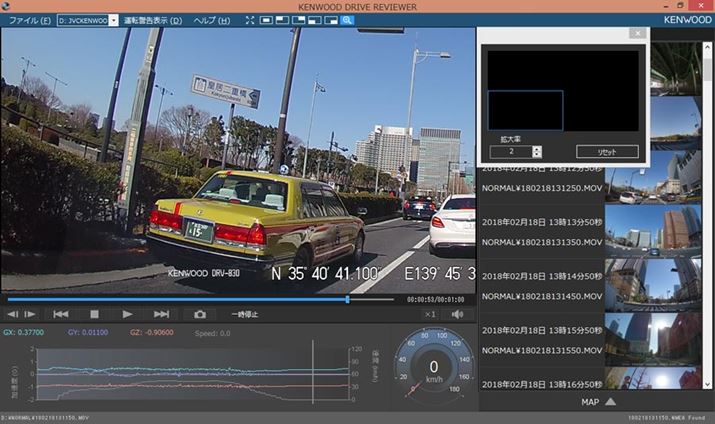Toggle the ×1 playback speed button
Screen dimensions: 715x424
430,314
